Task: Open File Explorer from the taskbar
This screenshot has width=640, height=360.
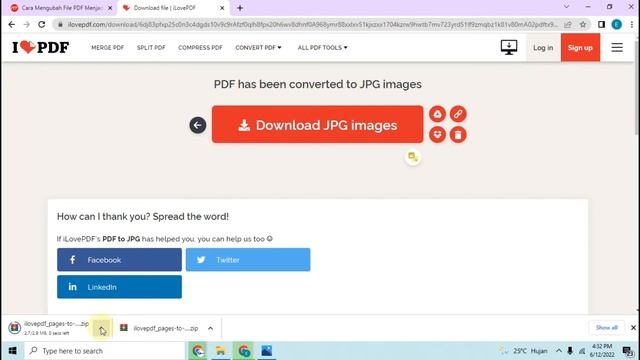Action: tap(220, 351)
